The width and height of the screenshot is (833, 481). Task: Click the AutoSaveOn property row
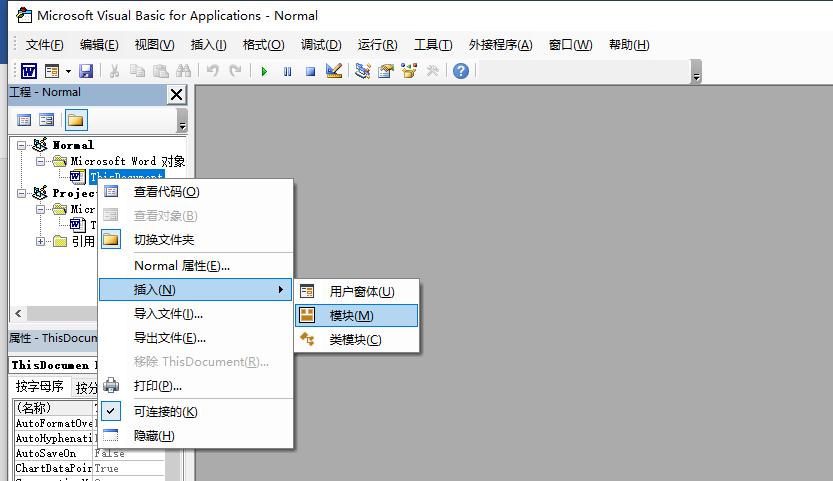(89, 453)
